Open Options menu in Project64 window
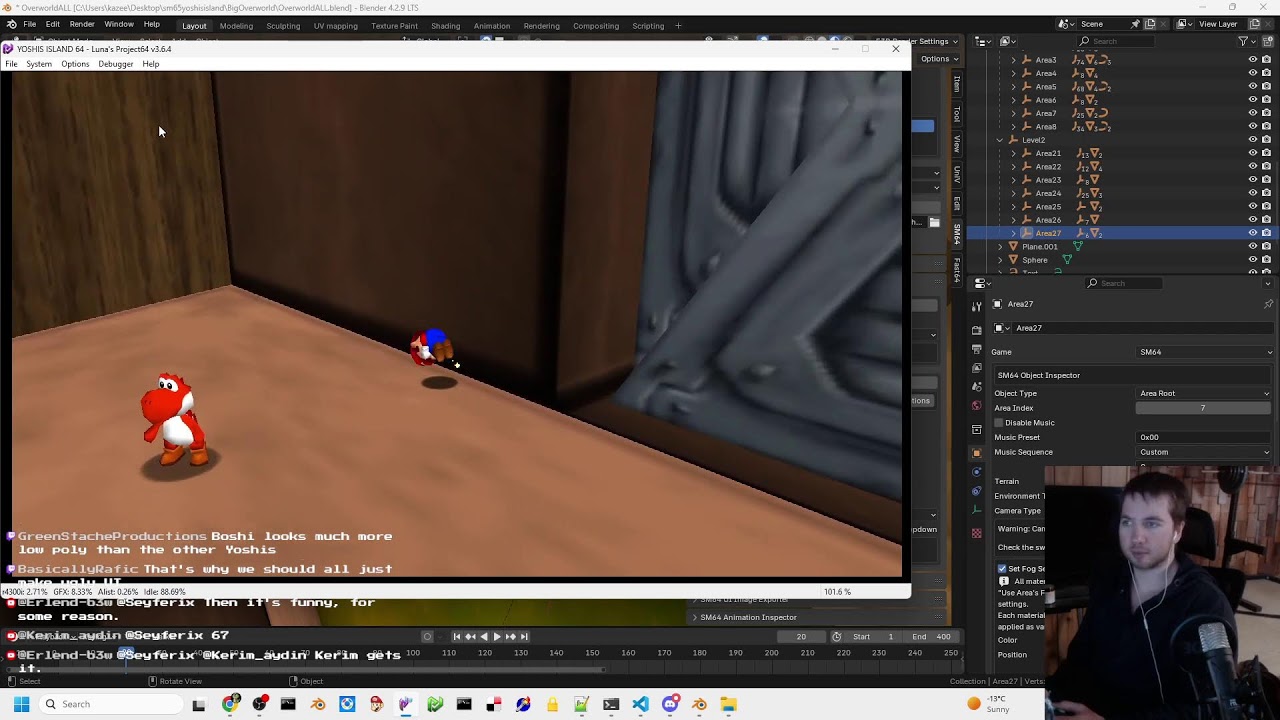Screen dimensions: 1280x720 pos(75,64)
